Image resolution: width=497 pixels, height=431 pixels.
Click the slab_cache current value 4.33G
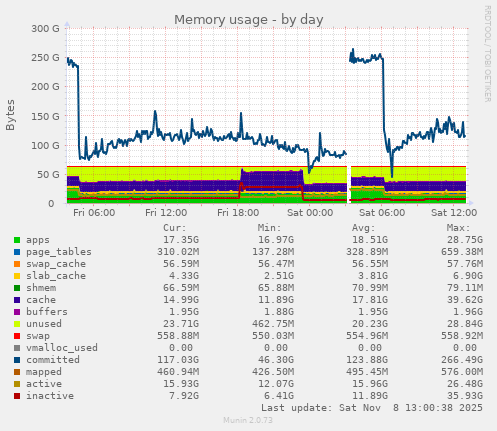[184, 276]
